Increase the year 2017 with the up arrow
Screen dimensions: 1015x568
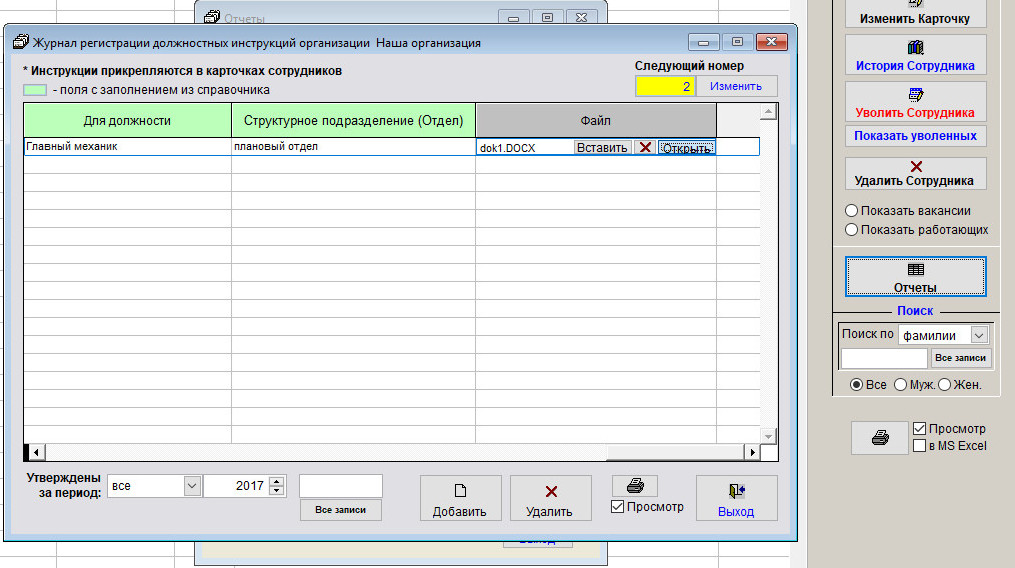tap(277, 481)
